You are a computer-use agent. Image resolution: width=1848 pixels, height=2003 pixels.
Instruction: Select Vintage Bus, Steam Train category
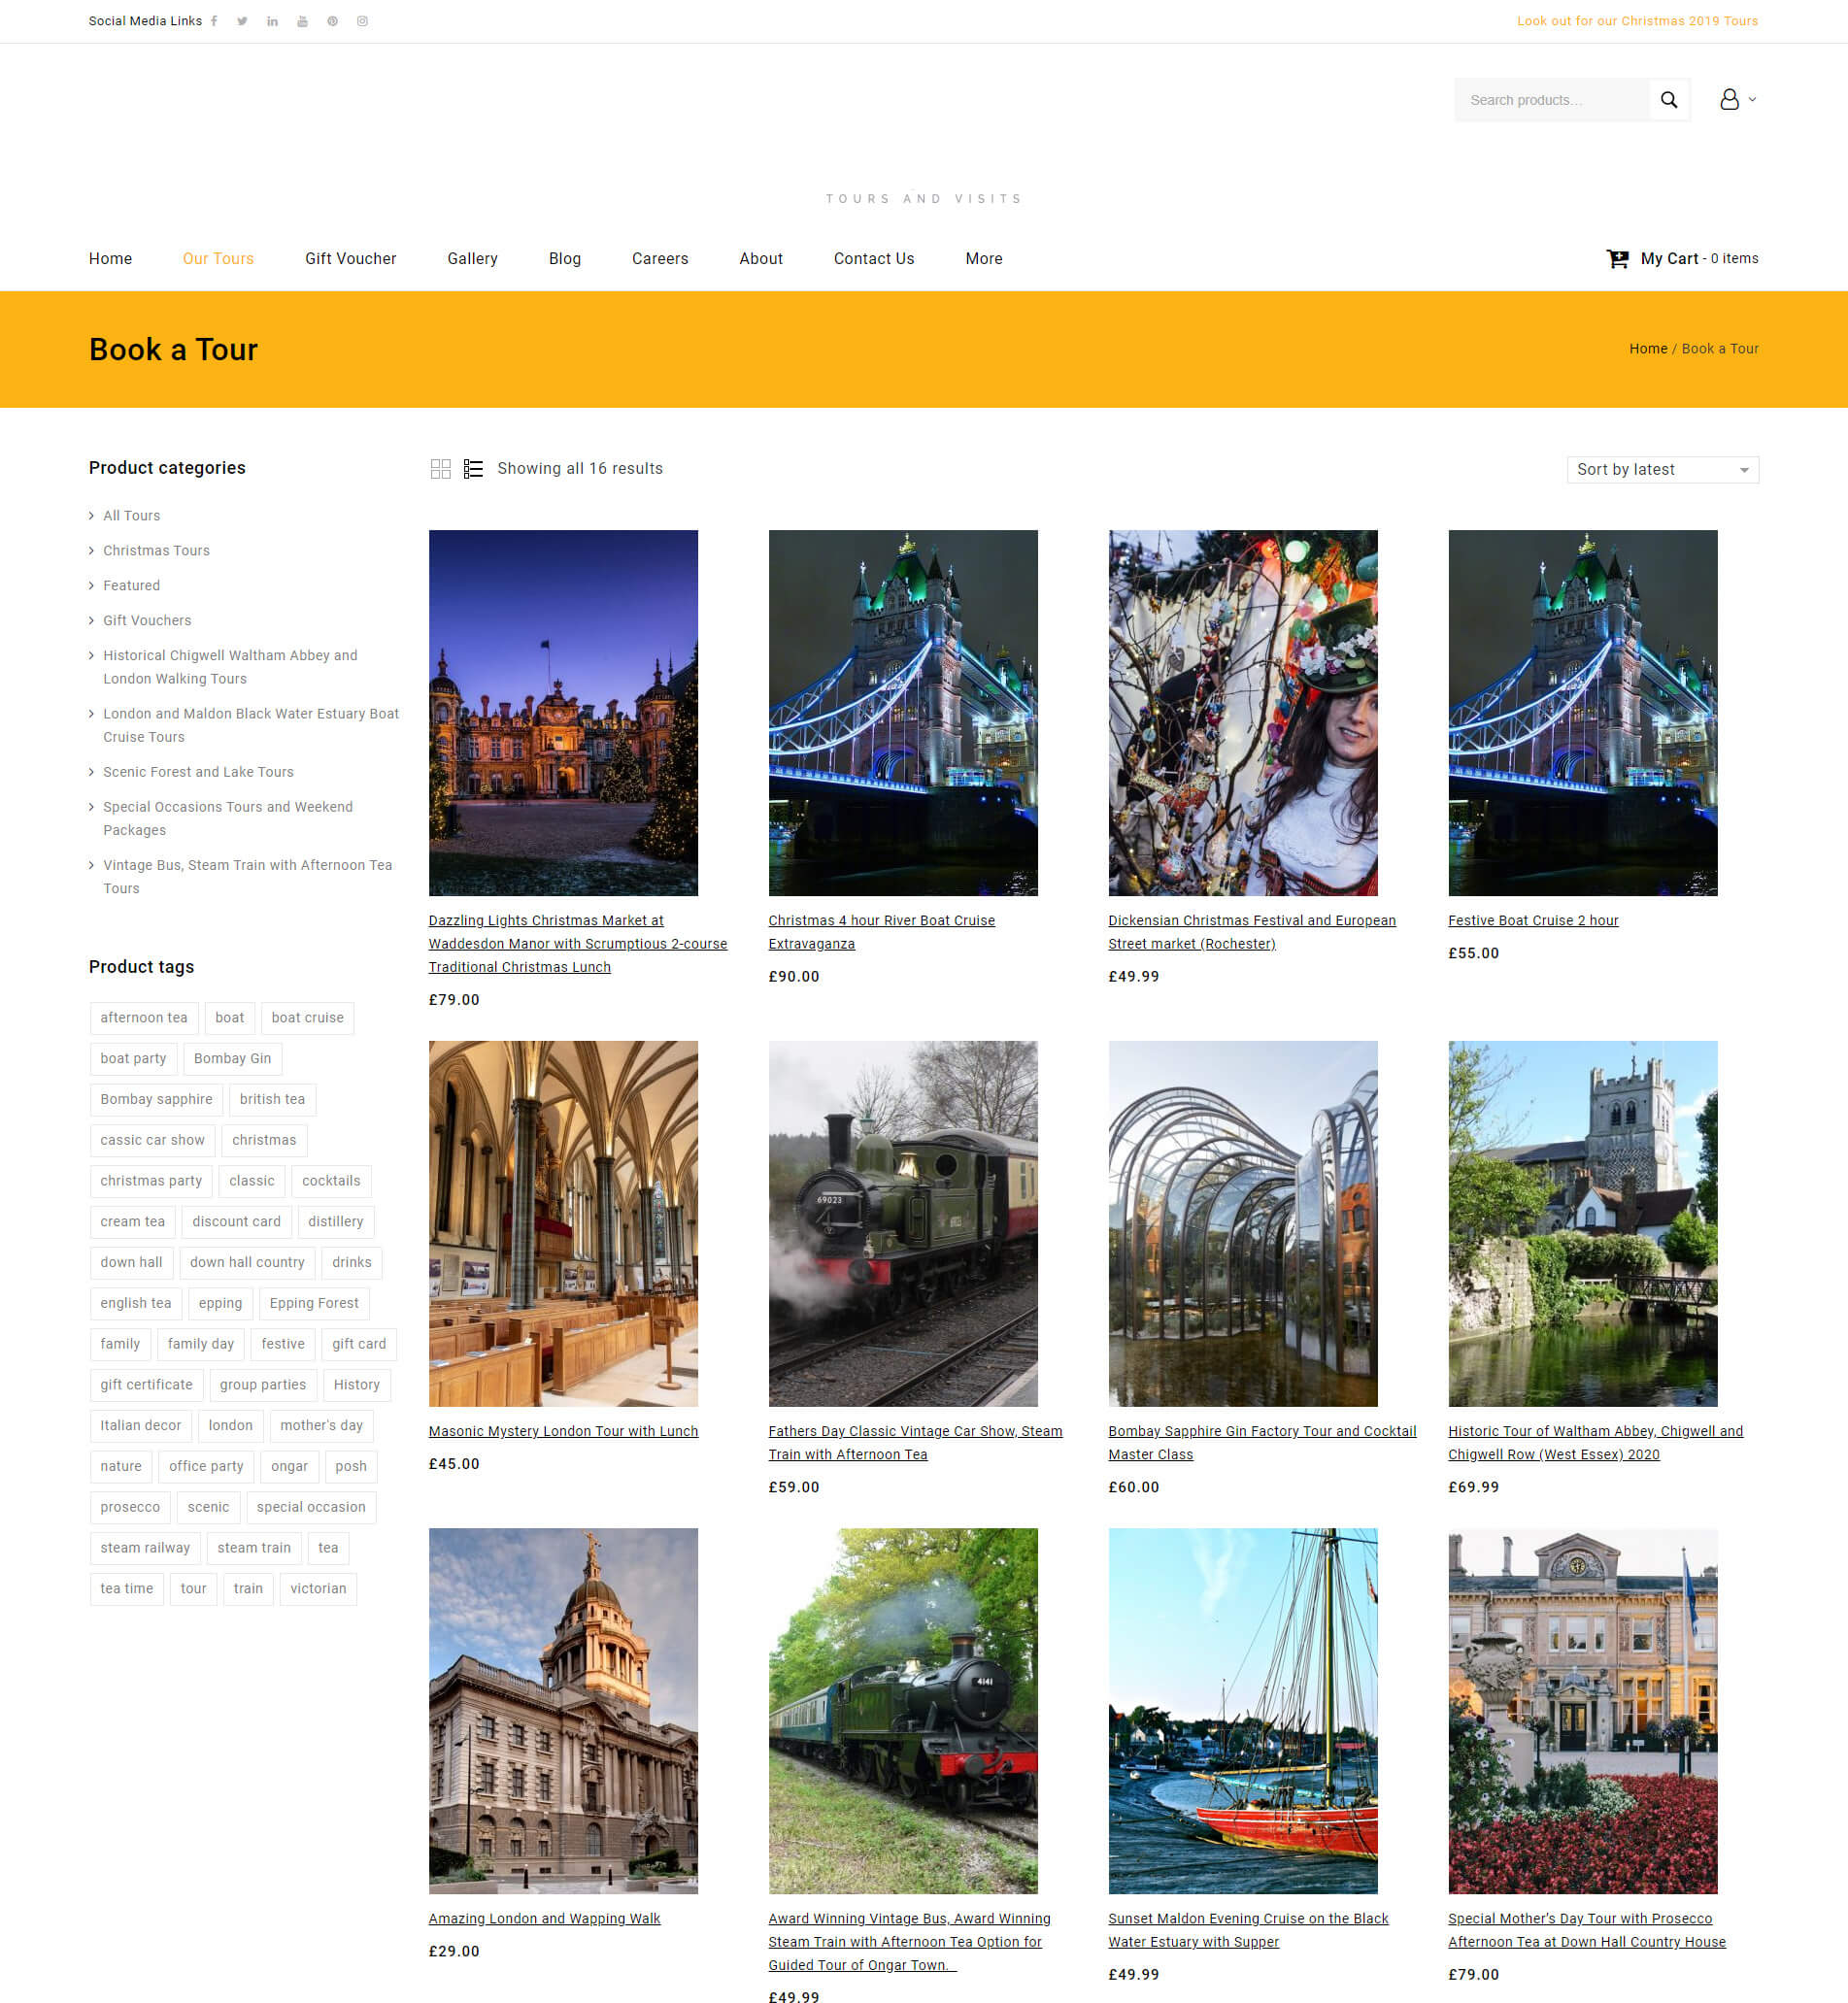point(247,877)
